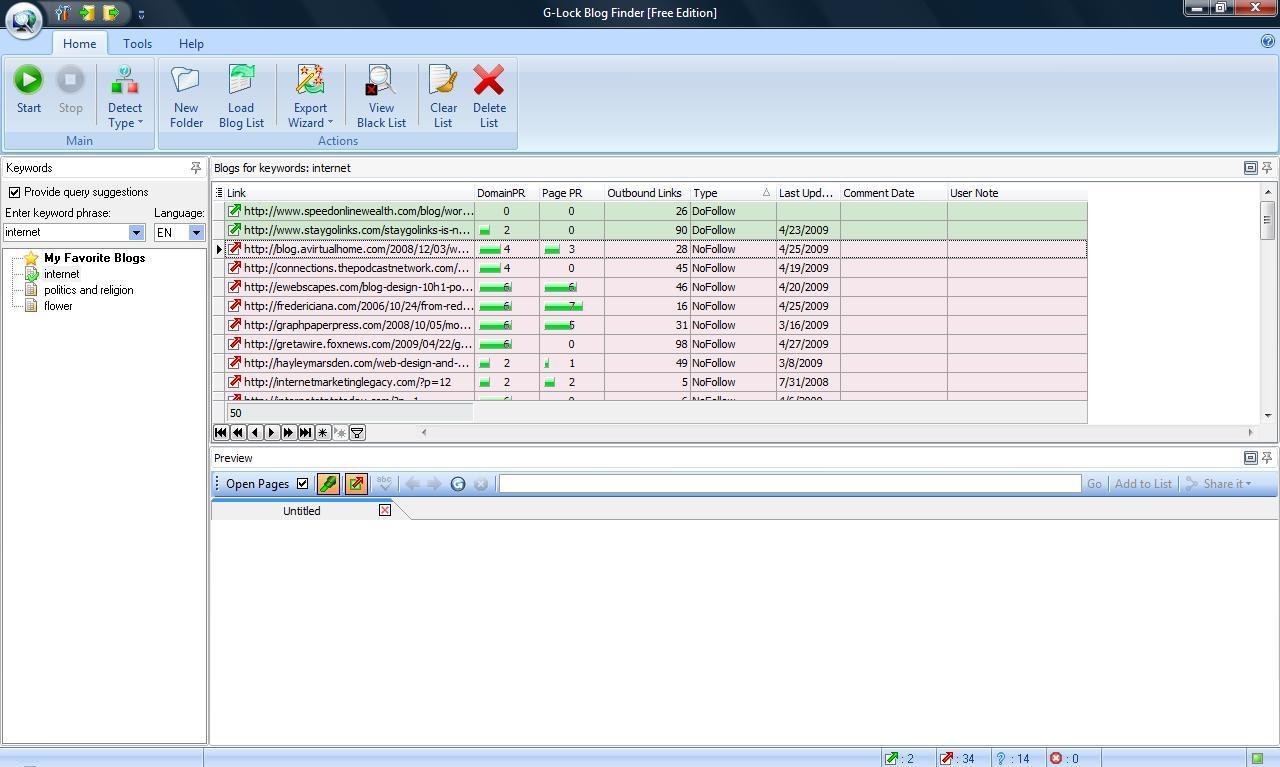Click the Preview URL address field

(790, 484)
